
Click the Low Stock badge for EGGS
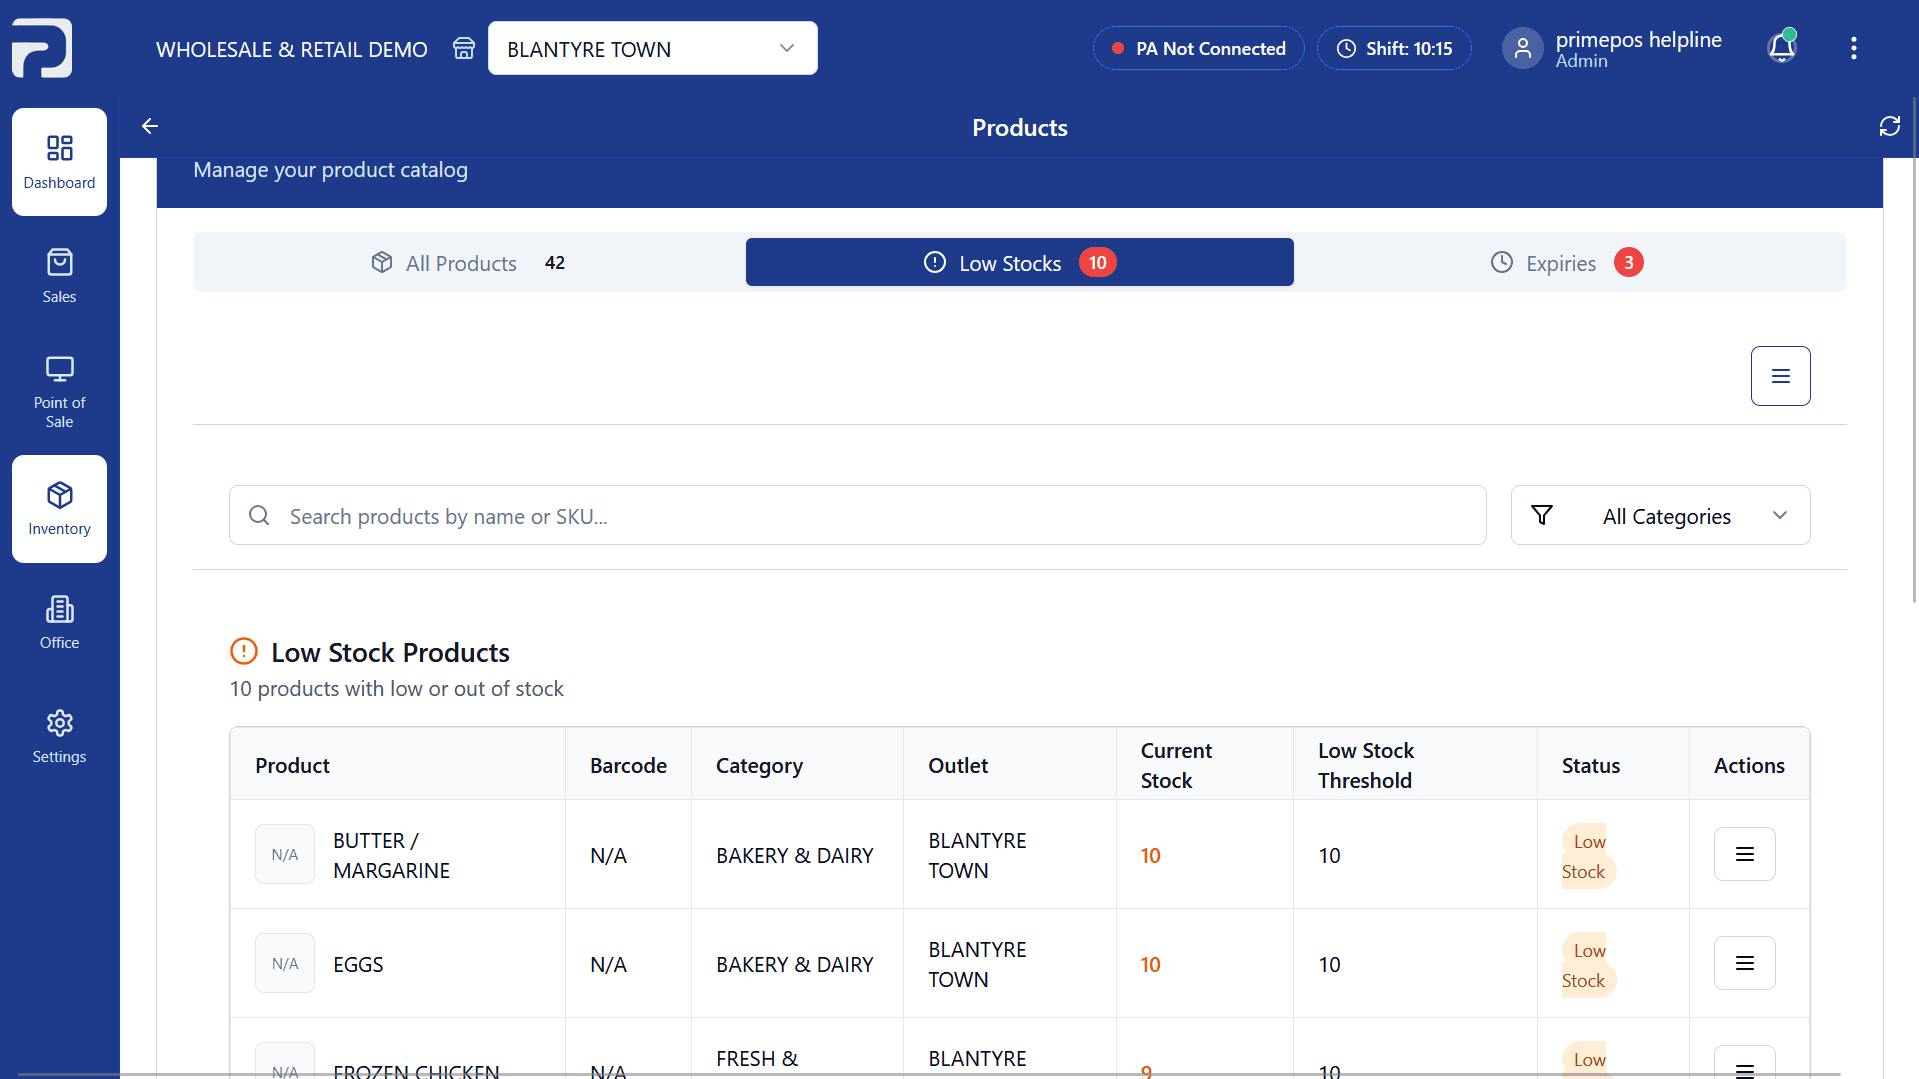[x=1587, y=965]
